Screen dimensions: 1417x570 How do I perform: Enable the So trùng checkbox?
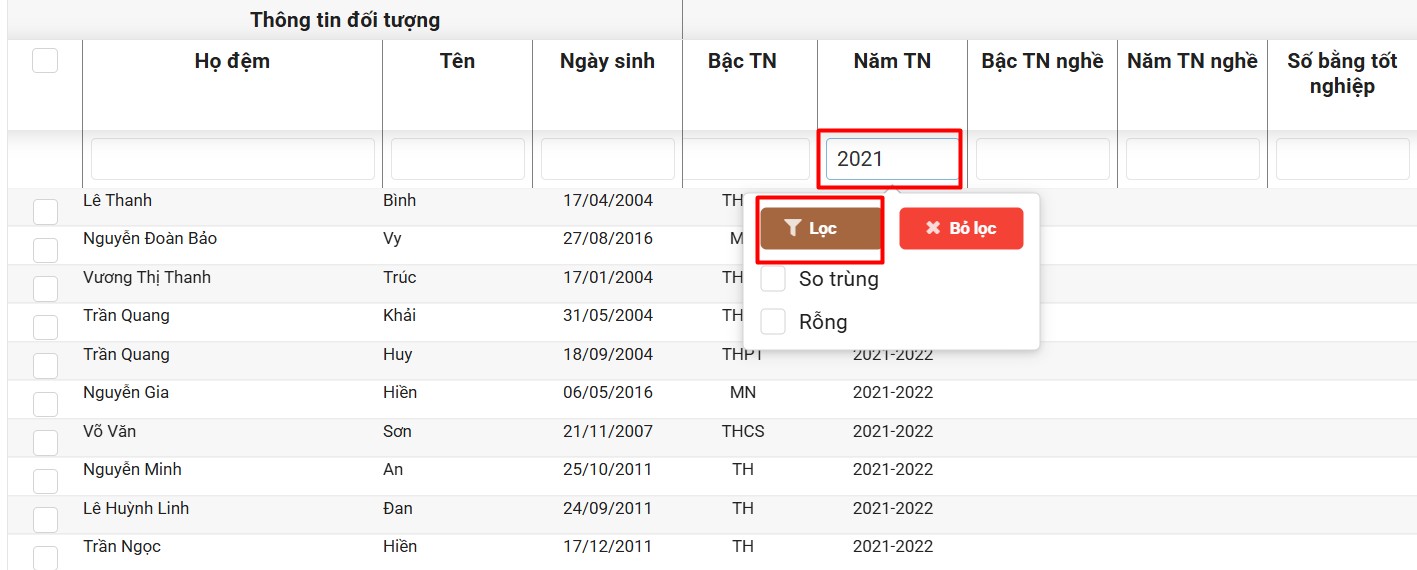click(773, 279)
